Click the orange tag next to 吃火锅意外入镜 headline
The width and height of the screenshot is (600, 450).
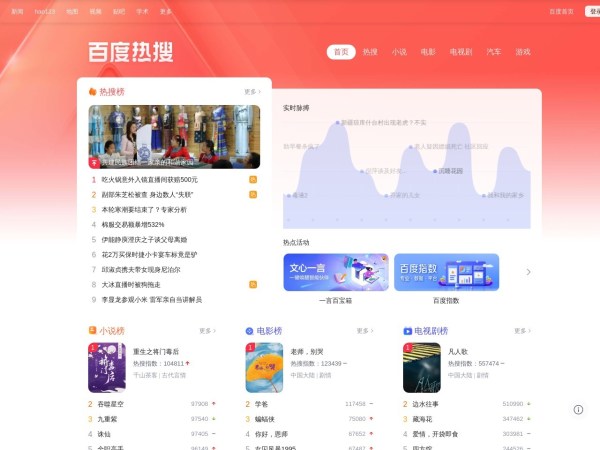coord(253,180)
